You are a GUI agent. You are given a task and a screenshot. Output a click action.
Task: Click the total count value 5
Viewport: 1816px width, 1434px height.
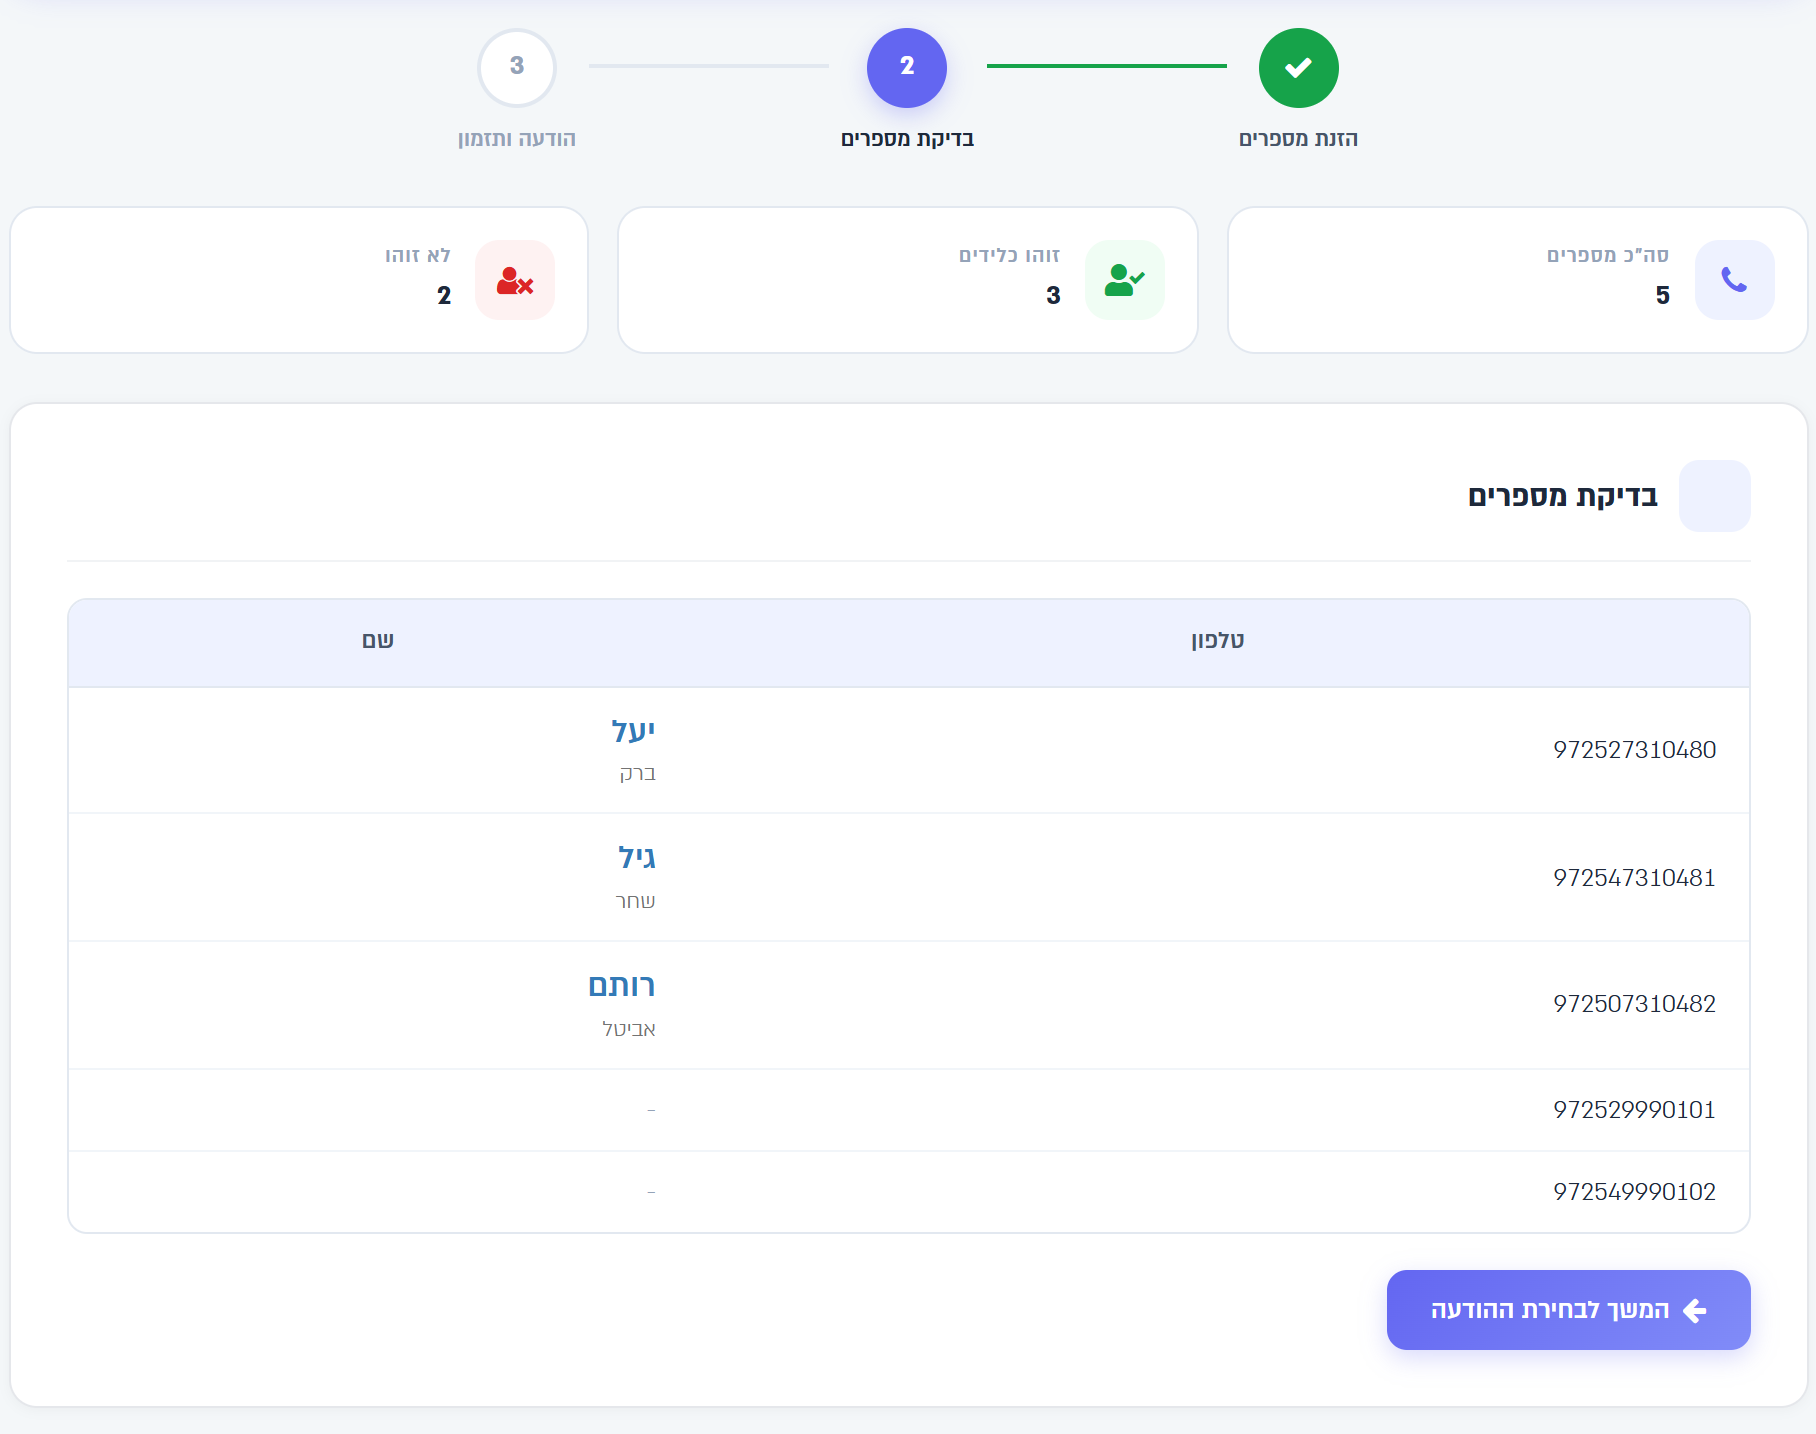point(1662,296)
